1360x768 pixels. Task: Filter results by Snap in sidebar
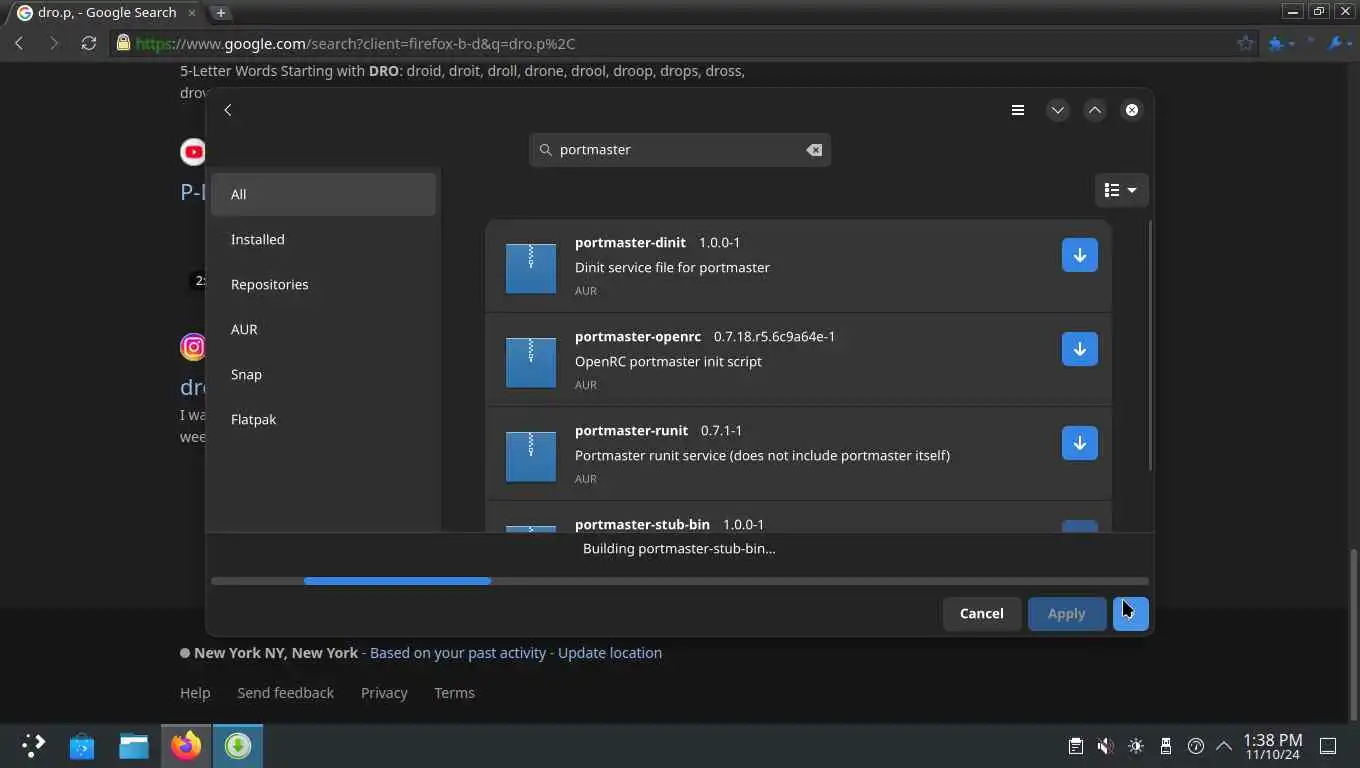tap(323, 374)
